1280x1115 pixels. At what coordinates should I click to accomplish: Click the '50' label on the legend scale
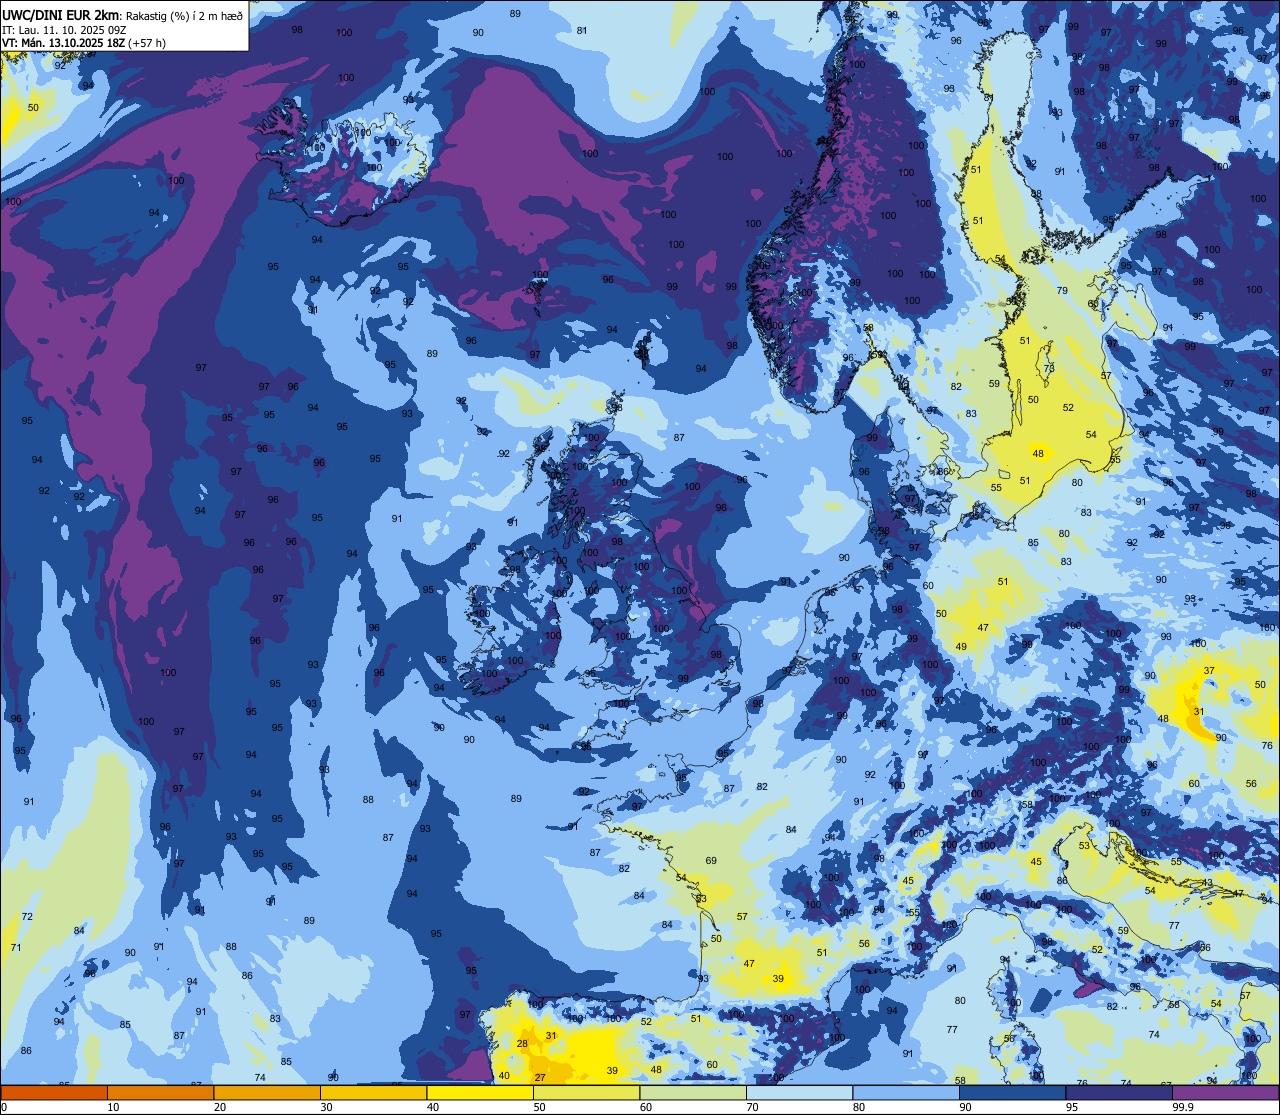point(539,1107)
